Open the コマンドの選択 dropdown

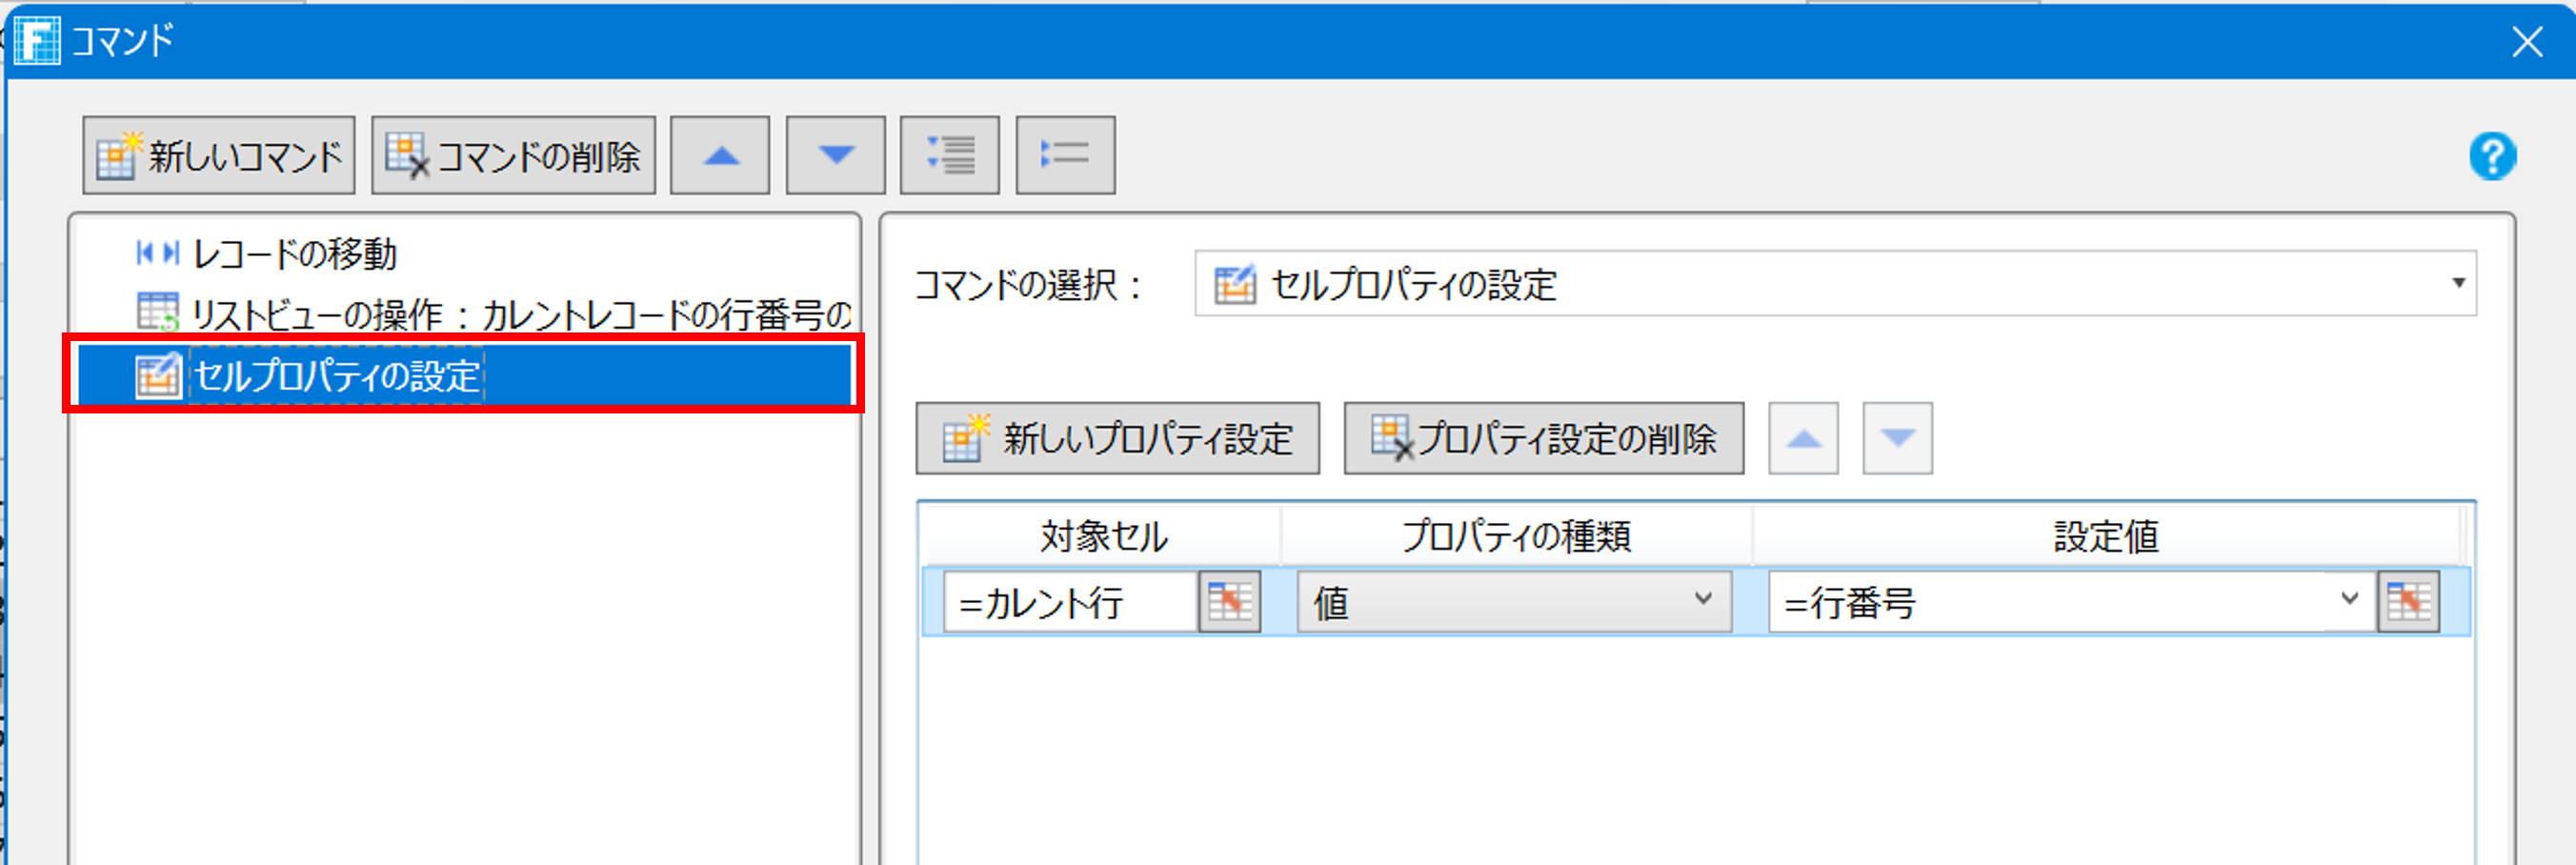(1835, 284)
